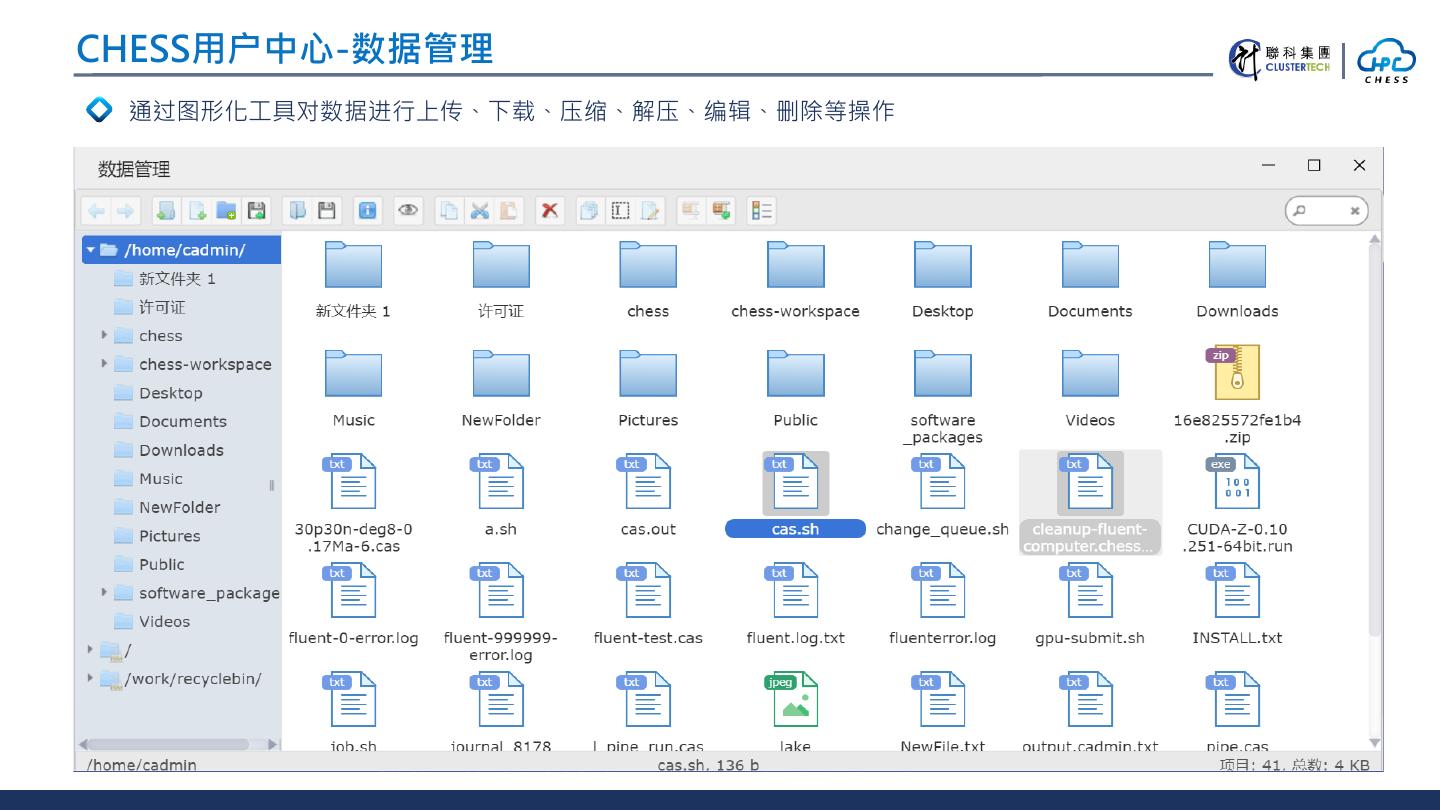
Task: Click the eye preview icon in toolbar
Action: [x=408, y=211]
